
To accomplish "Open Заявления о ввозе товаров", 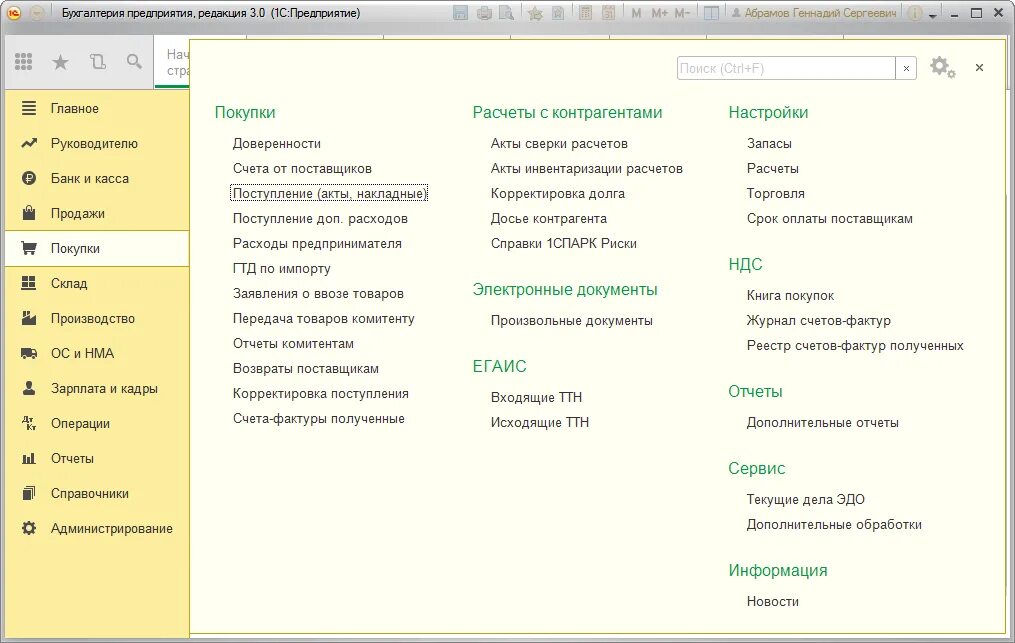I will coord(318,293).
